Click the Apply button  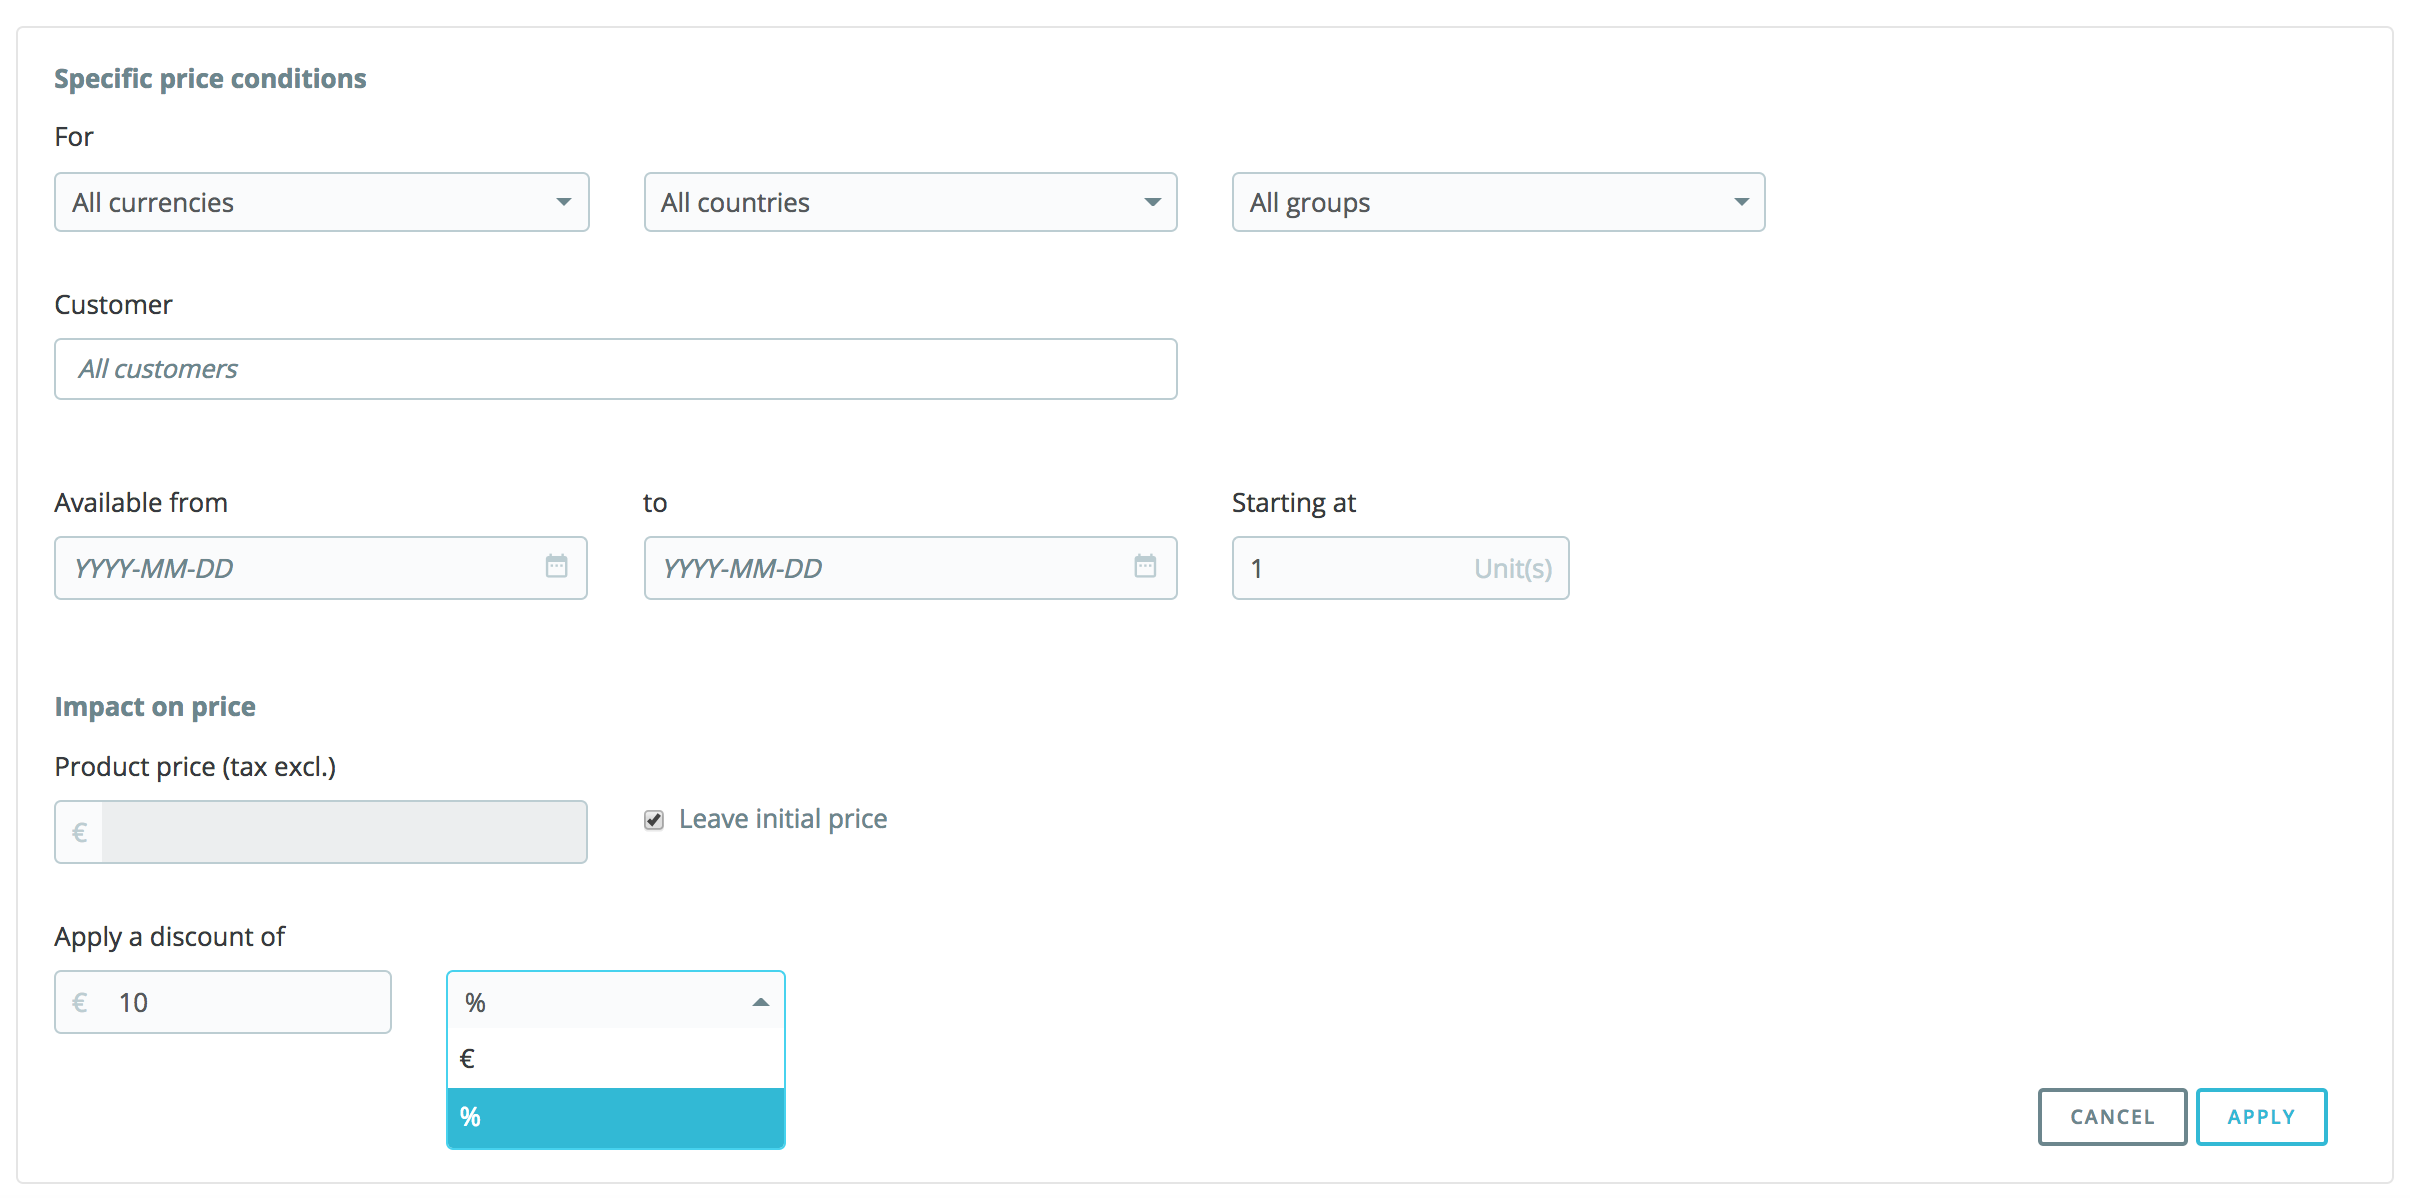2260,1117
